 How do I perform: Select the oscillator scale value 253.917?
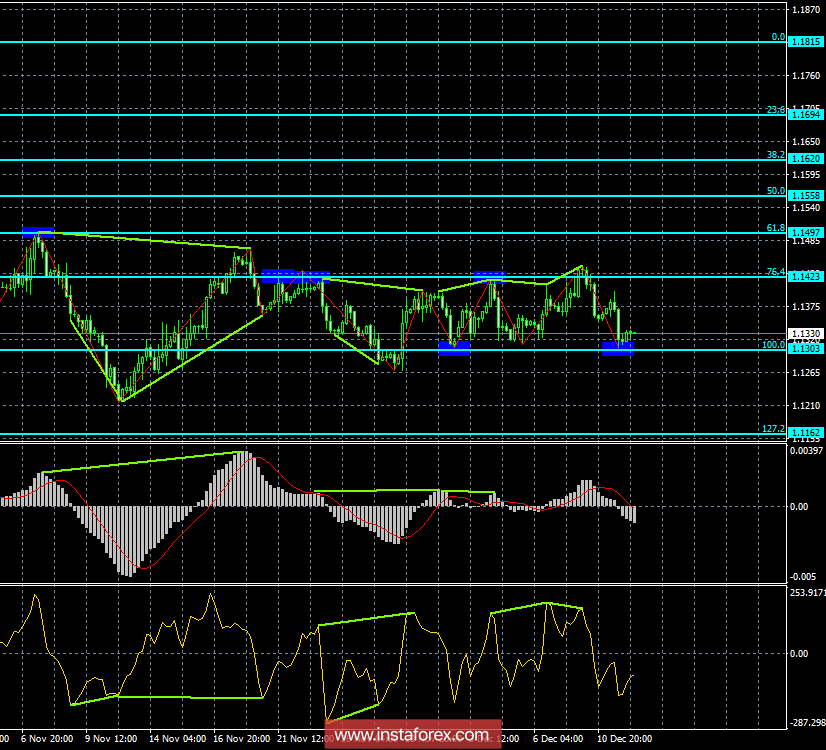click(x=808, y=592)
